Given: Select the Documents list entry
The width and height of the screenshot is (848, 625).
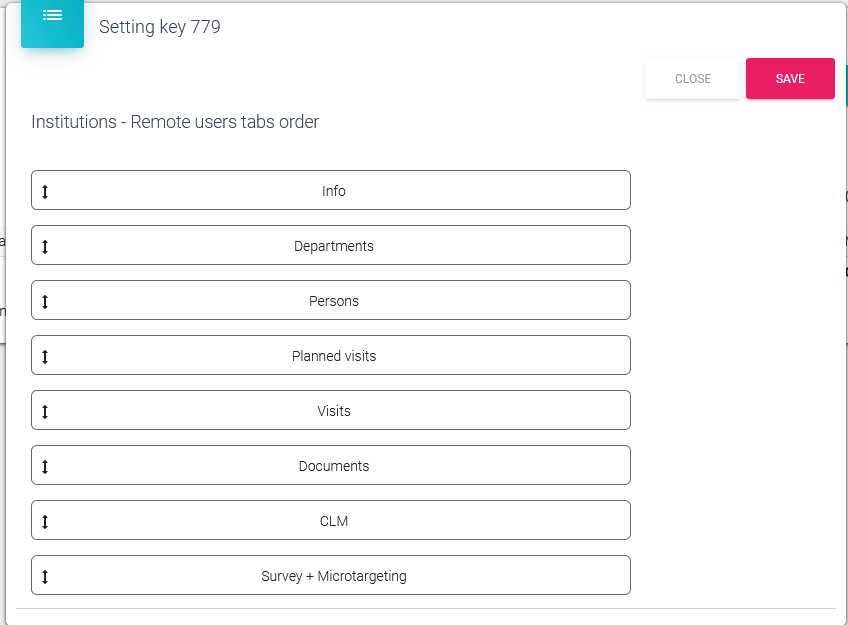Looking at the screenshot, I should pyautogui.click(x=334, y=466).
